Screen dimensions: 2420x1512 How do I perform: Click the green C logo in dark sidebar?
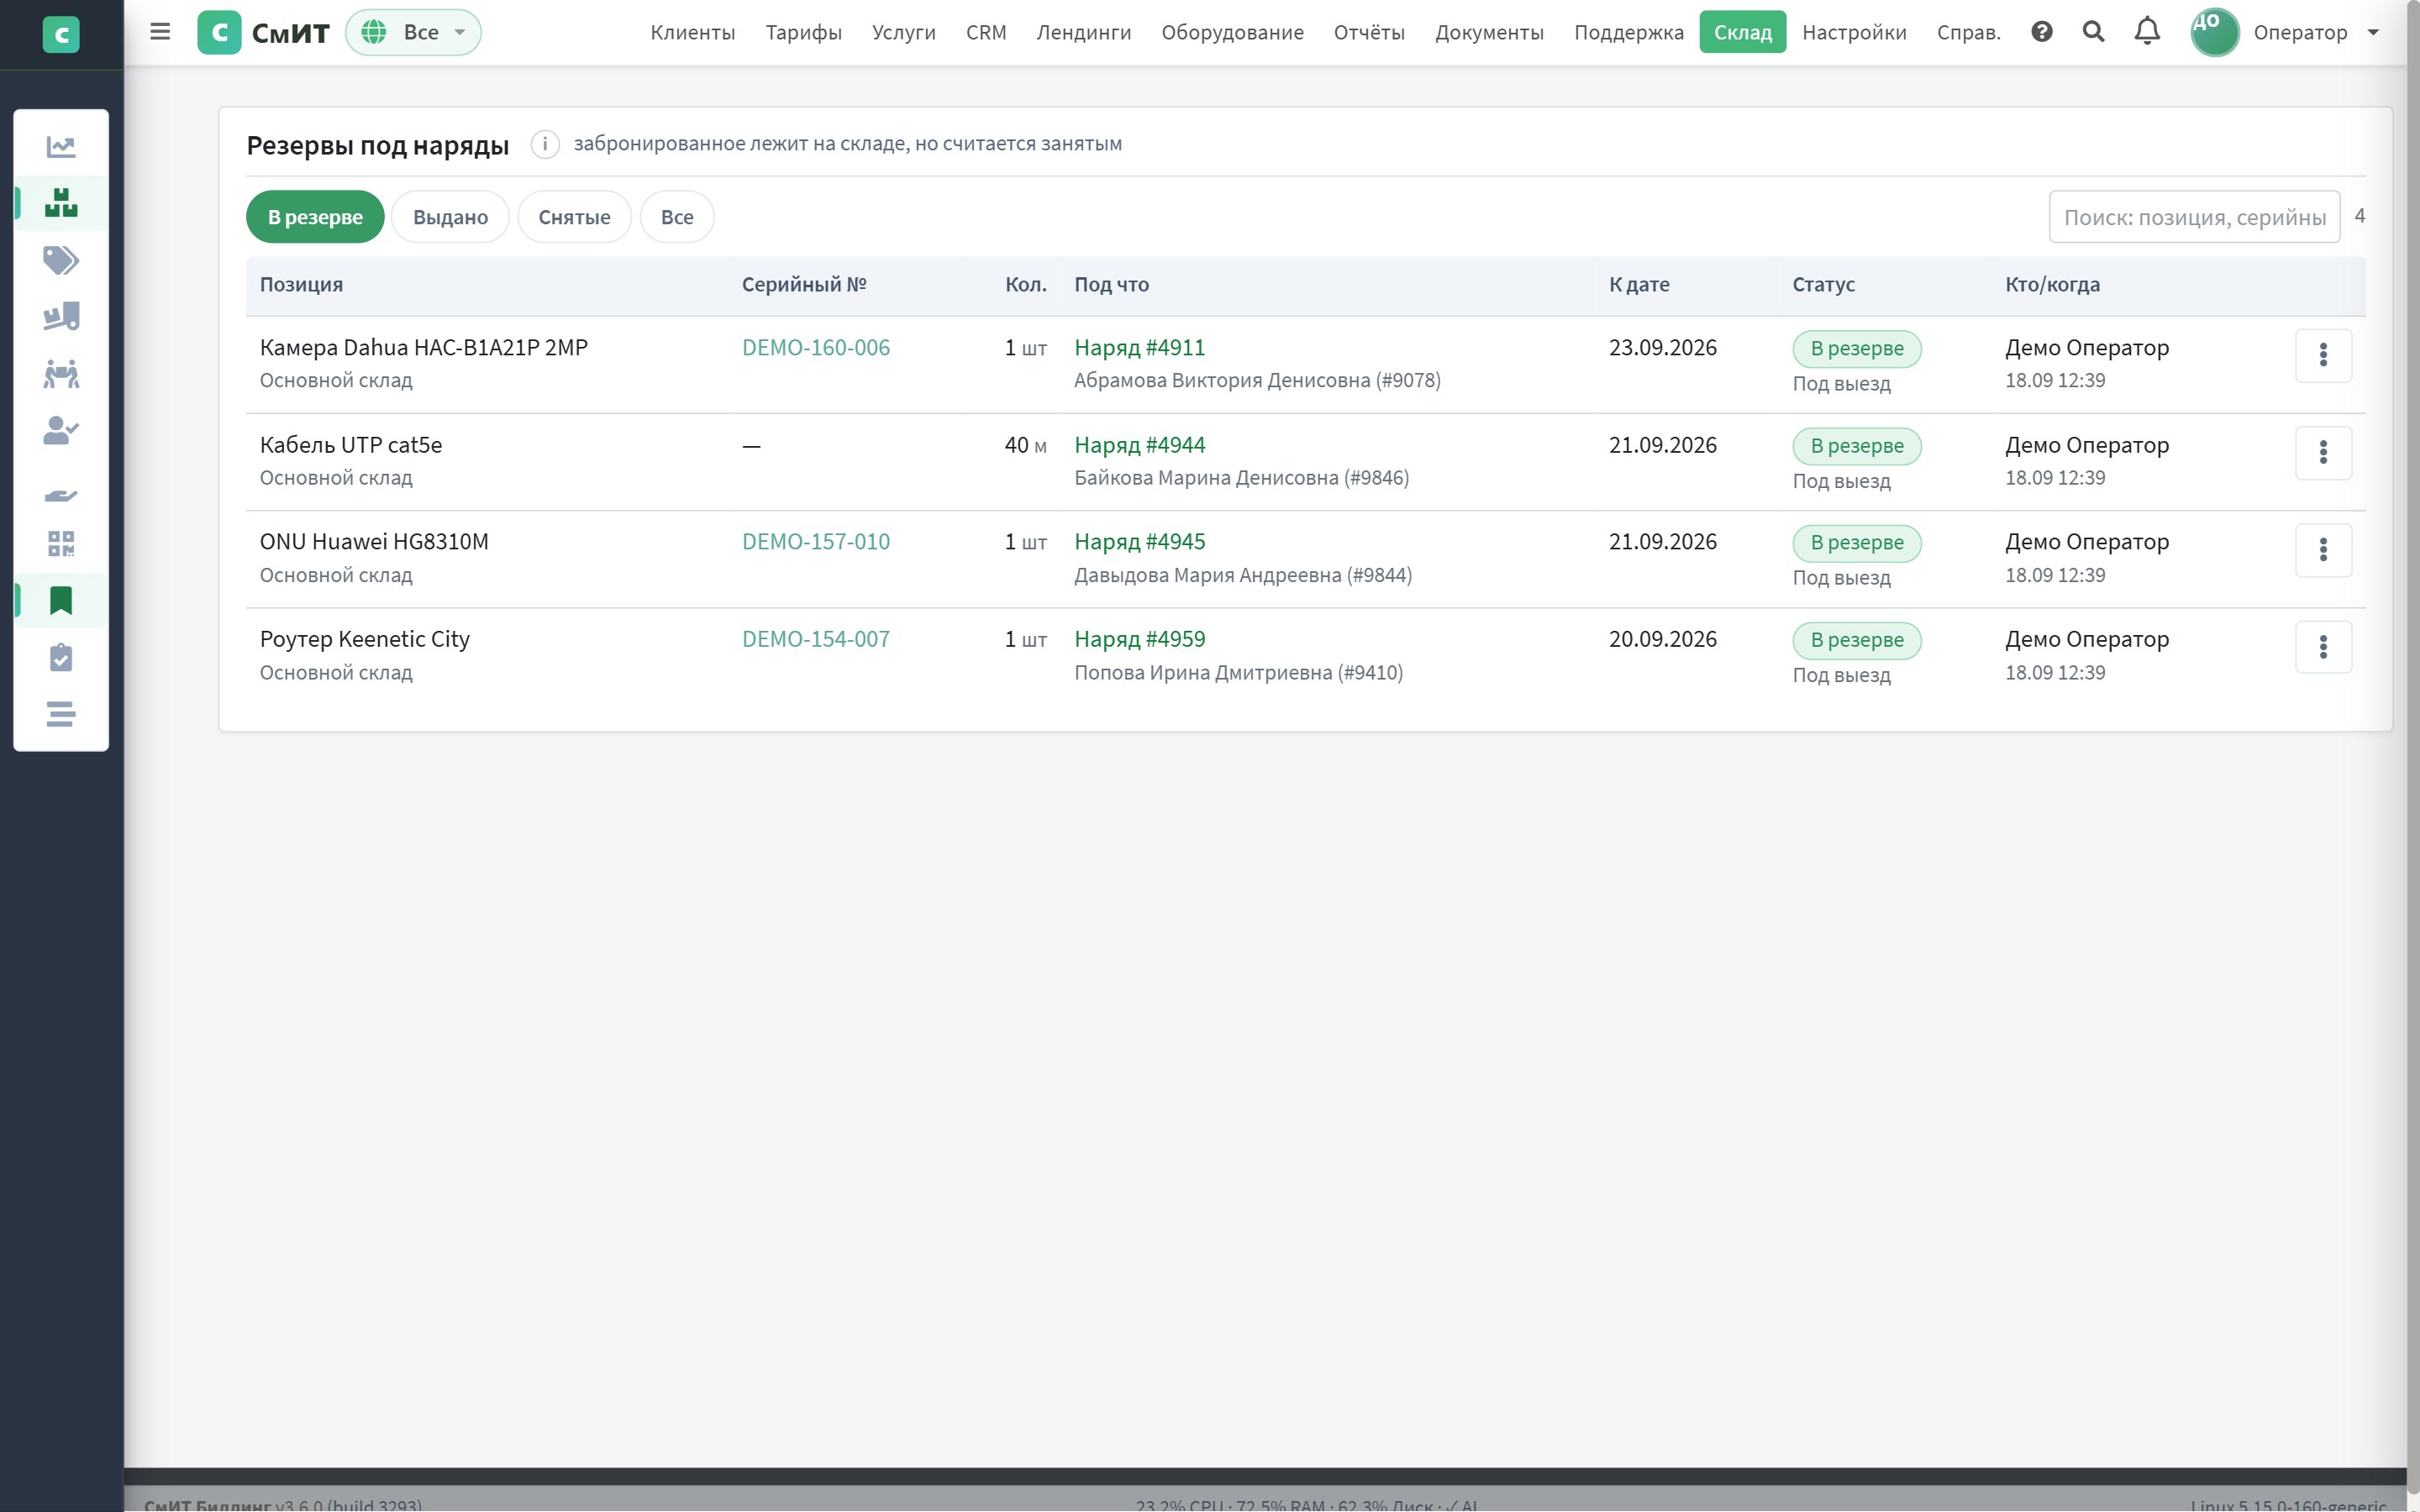(61, 35)
